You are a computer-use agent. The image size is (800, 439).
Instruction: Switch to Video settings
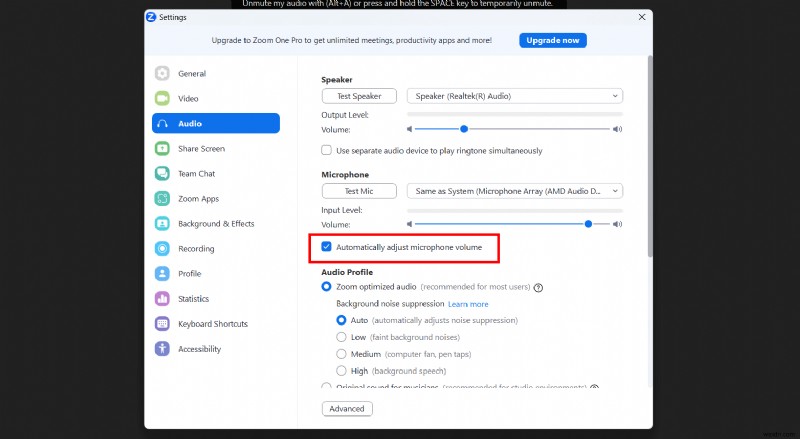(216, 99)
